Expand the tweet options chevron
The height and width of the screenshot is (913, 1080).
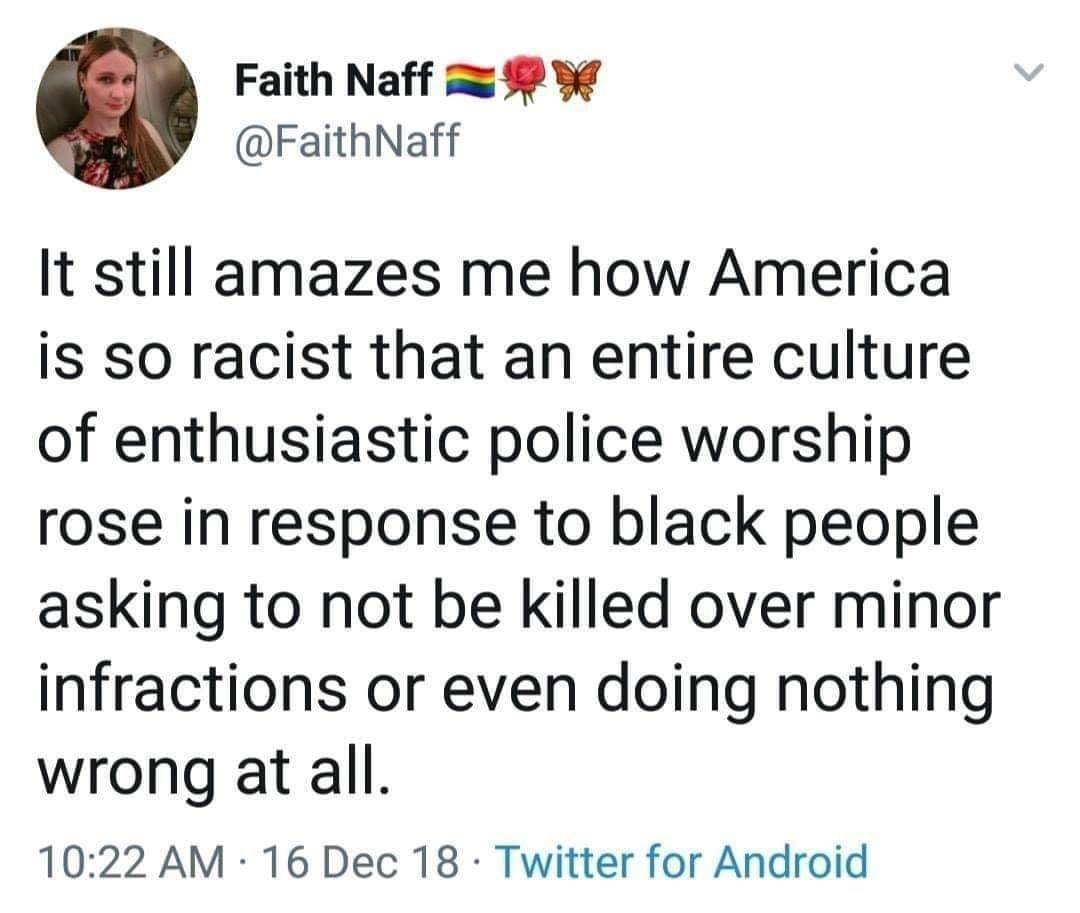pyautogui.click(x=1029, y=71)
